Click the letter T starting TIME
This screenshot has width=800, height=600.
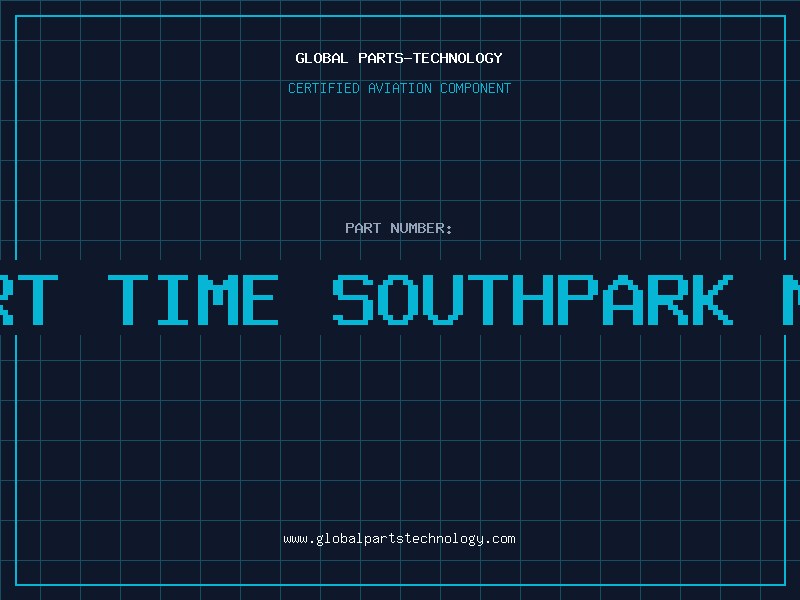point(128,300)
